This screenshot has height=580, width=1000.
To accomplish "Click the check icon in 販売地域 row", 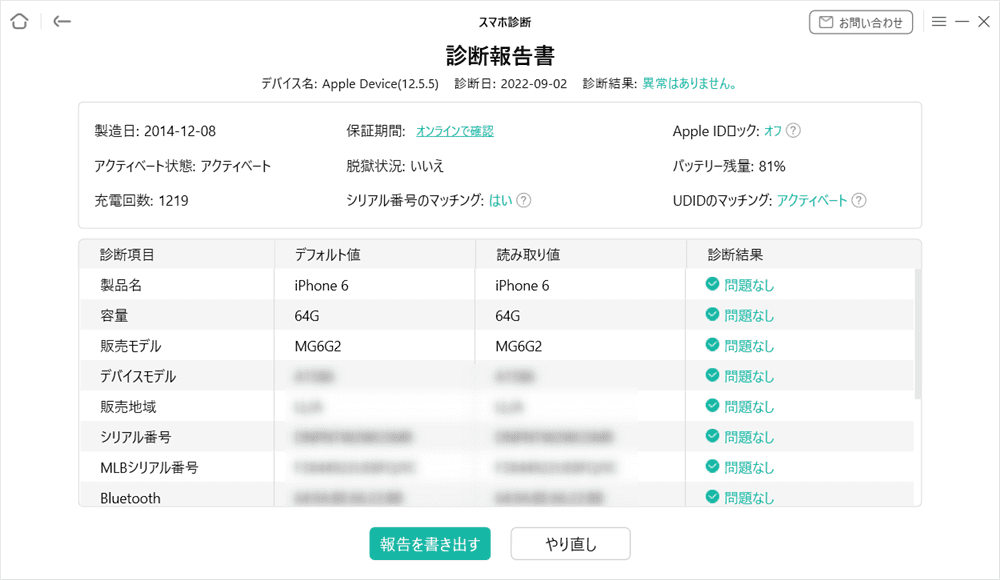I will [712, 406].
